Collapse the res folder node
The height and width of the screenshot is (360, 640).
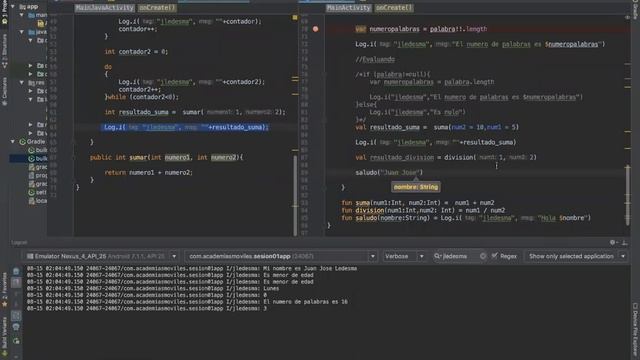22,82
